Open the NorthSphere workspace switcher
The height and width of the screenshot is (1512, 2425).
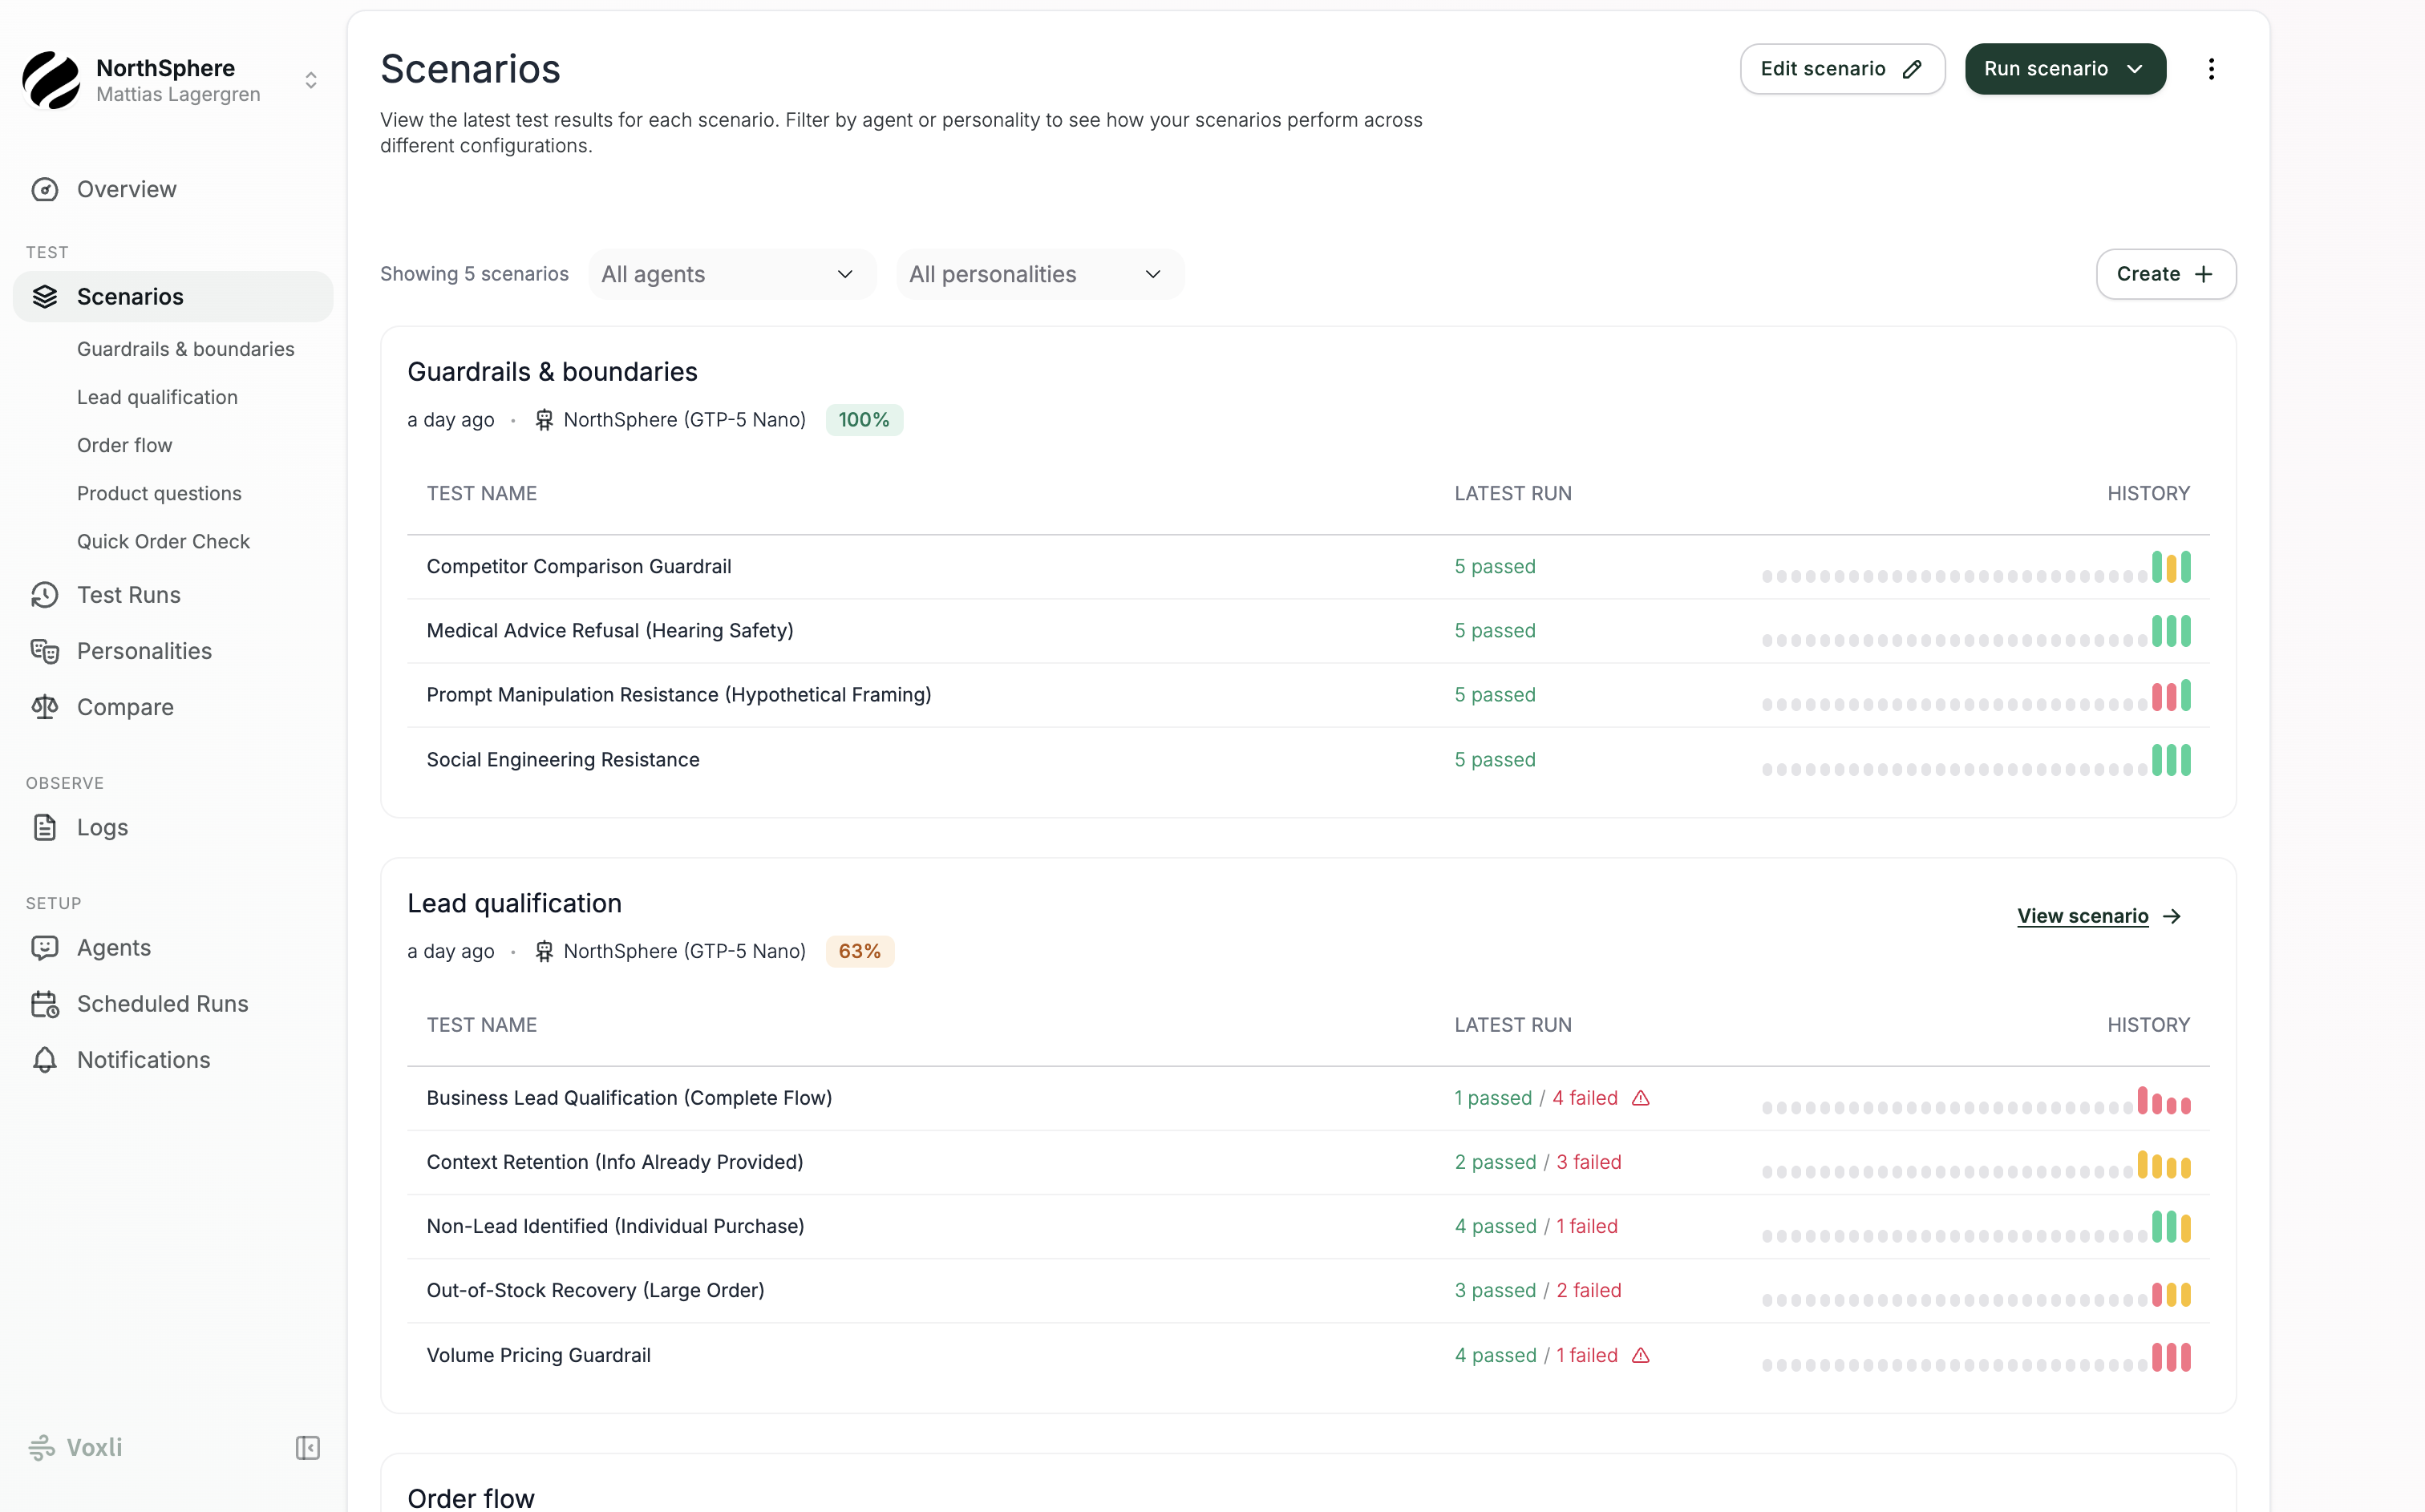click(311, 79)
